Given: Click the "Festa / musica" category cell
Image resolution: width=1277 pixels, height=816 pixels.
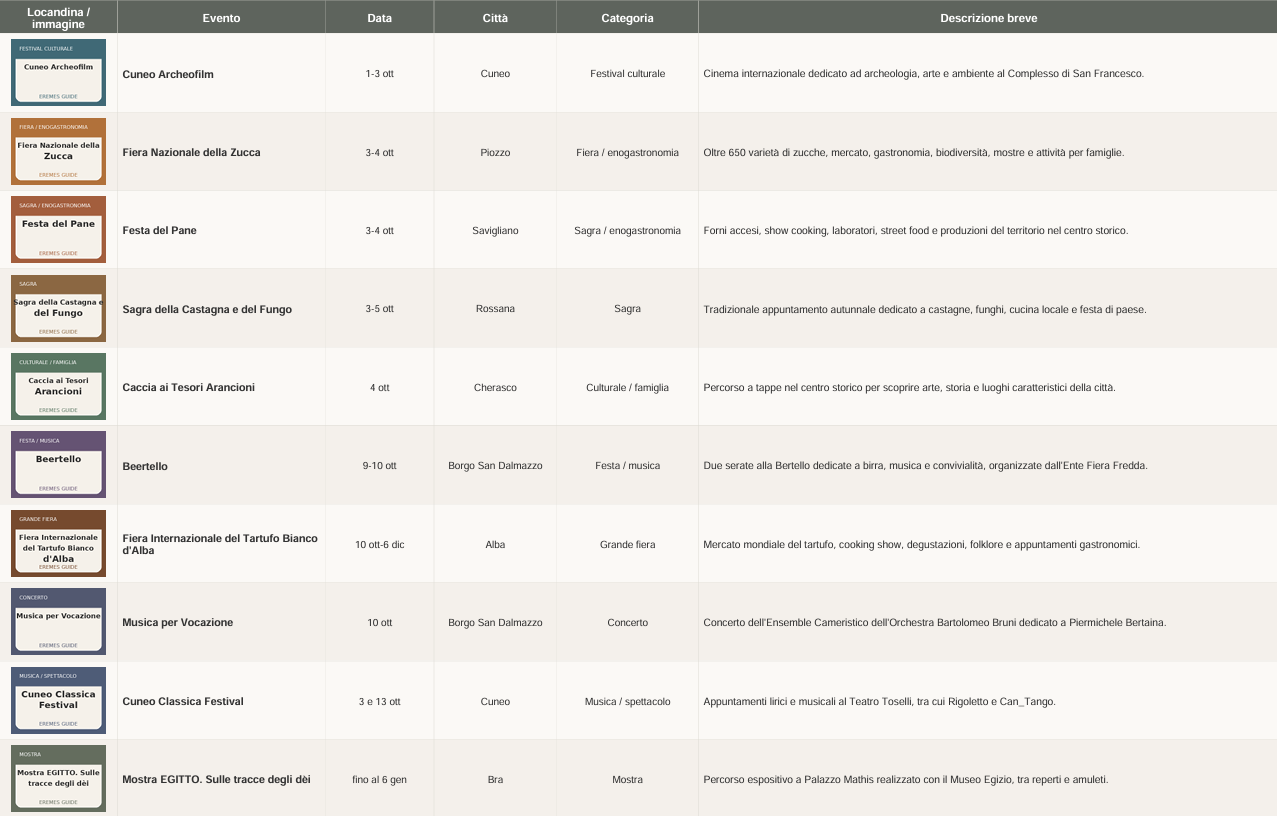Looking at the screenshot, I should point(628,466).
